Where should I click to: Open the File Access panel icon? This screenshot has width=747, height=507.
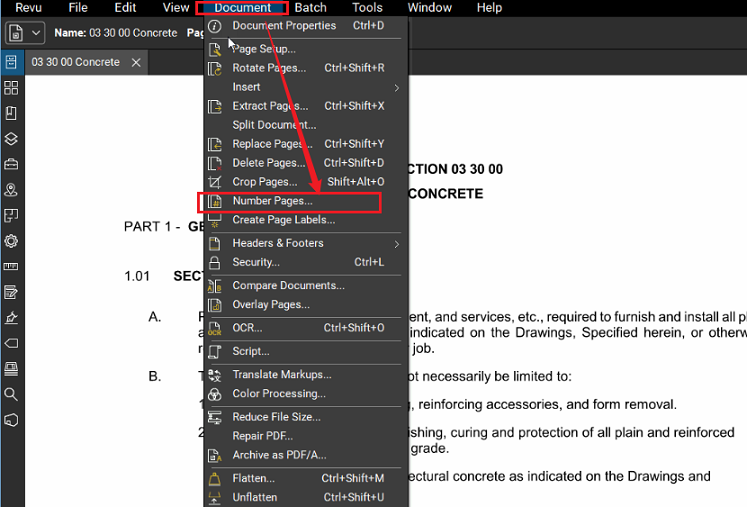pyautogui.click(x=11, y=62)
